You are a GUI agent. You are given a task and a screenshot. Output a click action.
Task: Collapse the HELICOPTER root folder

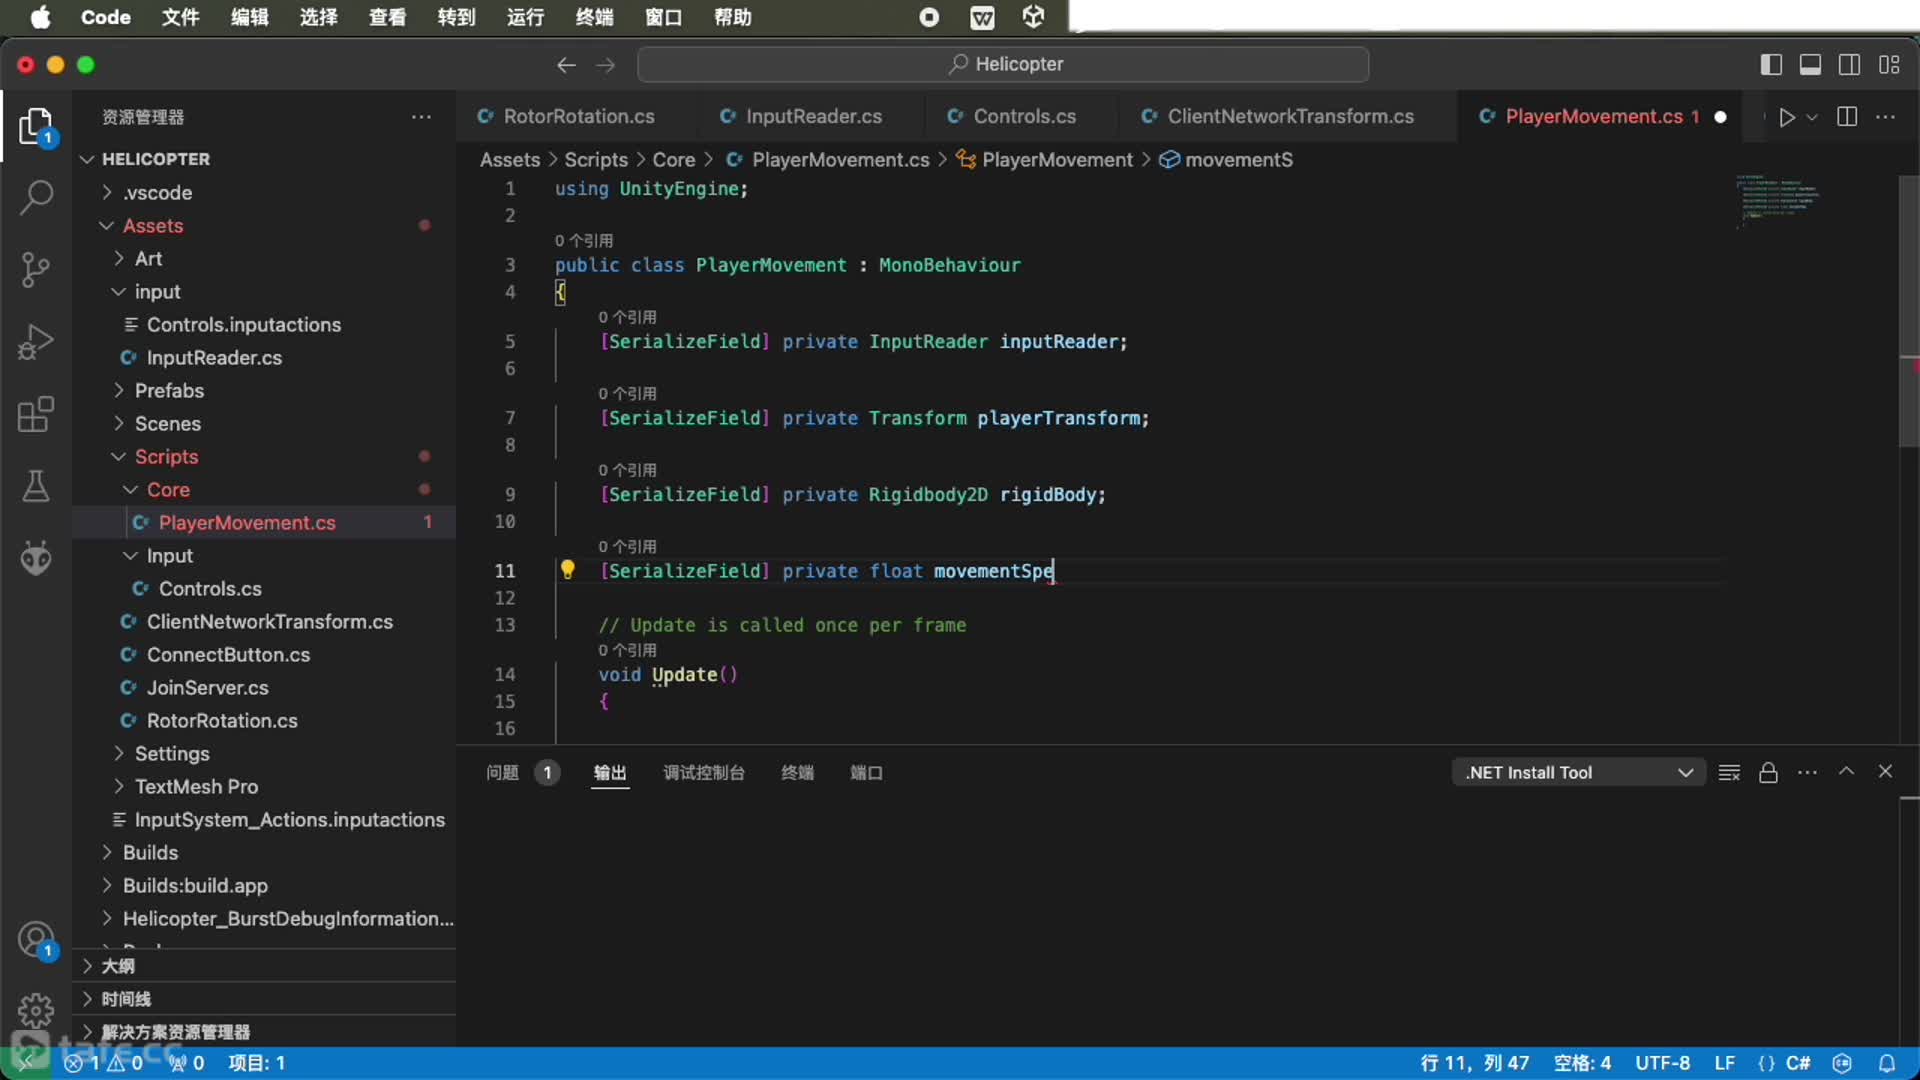click(x=156, y=159)
